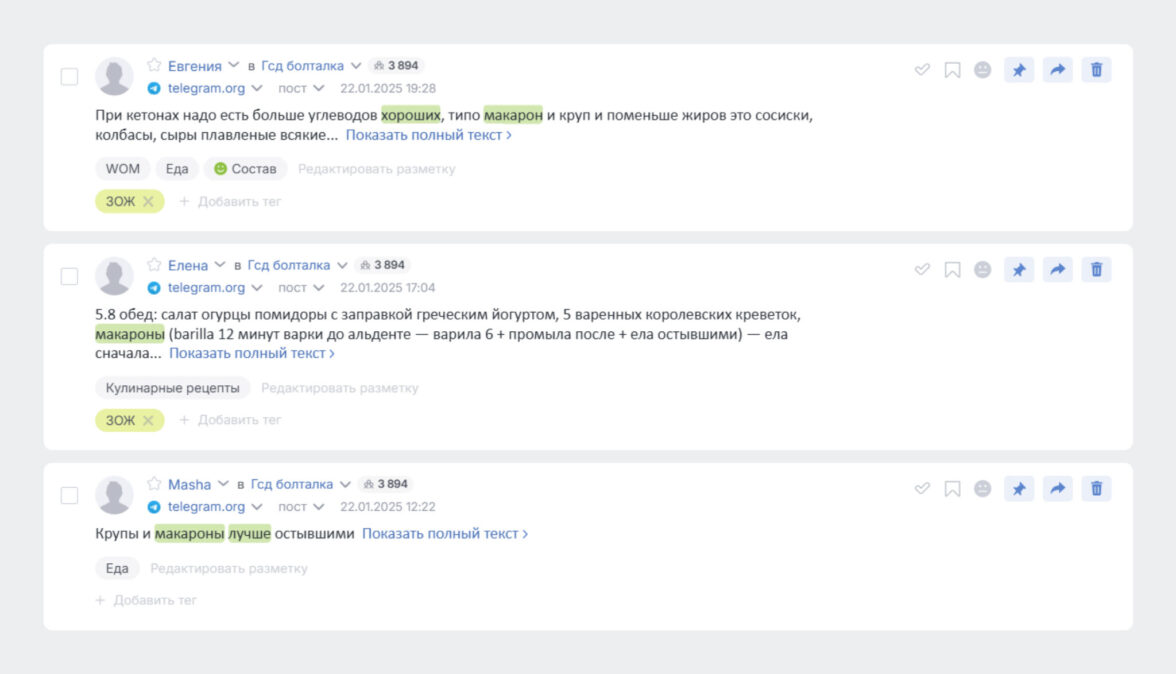The width and height of the screenshot is (1176, 674).
Task: Click the Еда label in Masha's post
Action: pyautogui.click(x=117, y=568)
